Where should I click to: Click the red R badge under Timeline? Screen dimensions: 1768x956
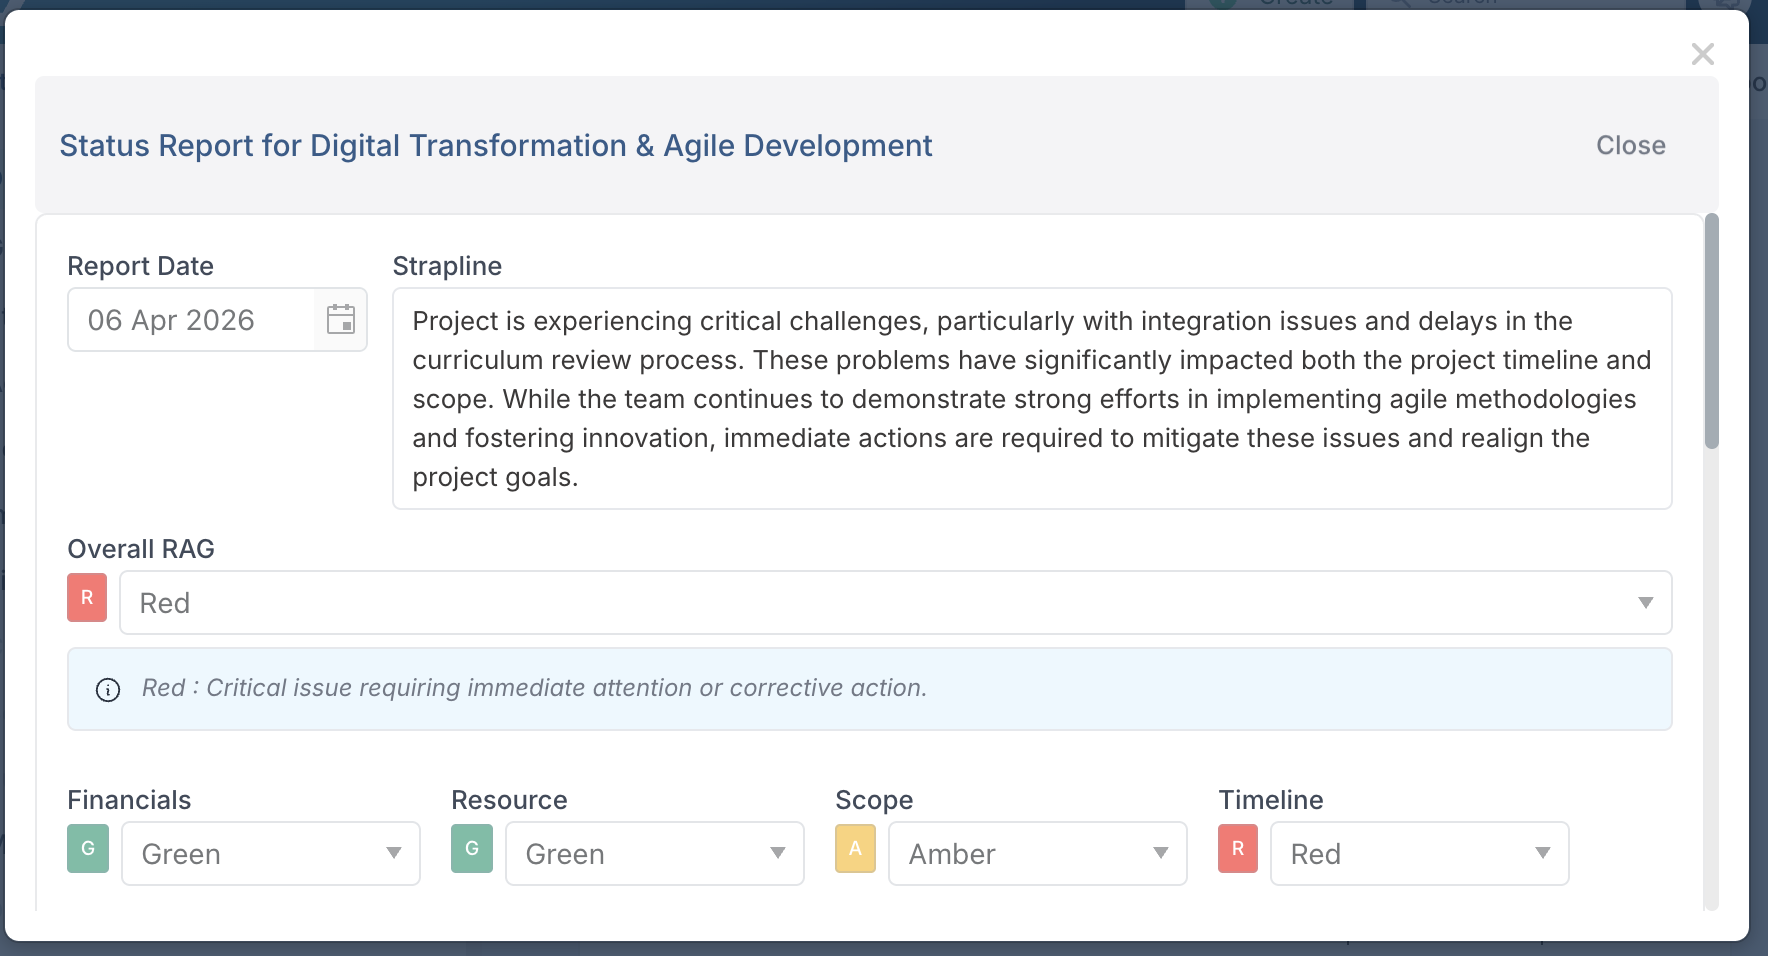coord(1238,849)
